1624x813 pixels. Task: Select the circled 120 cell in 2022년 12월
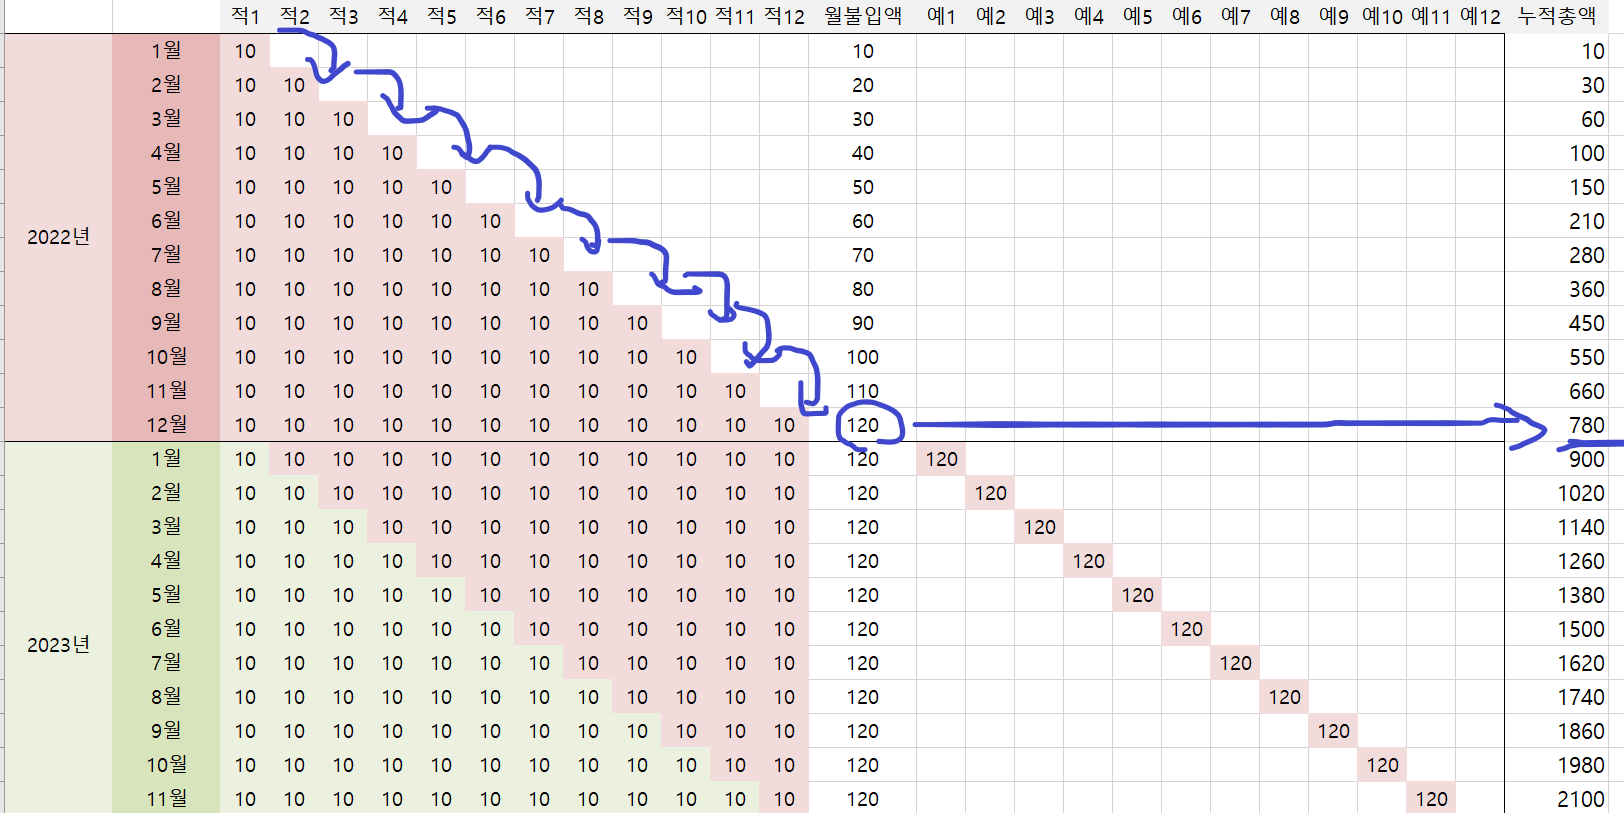click(862, 425)
